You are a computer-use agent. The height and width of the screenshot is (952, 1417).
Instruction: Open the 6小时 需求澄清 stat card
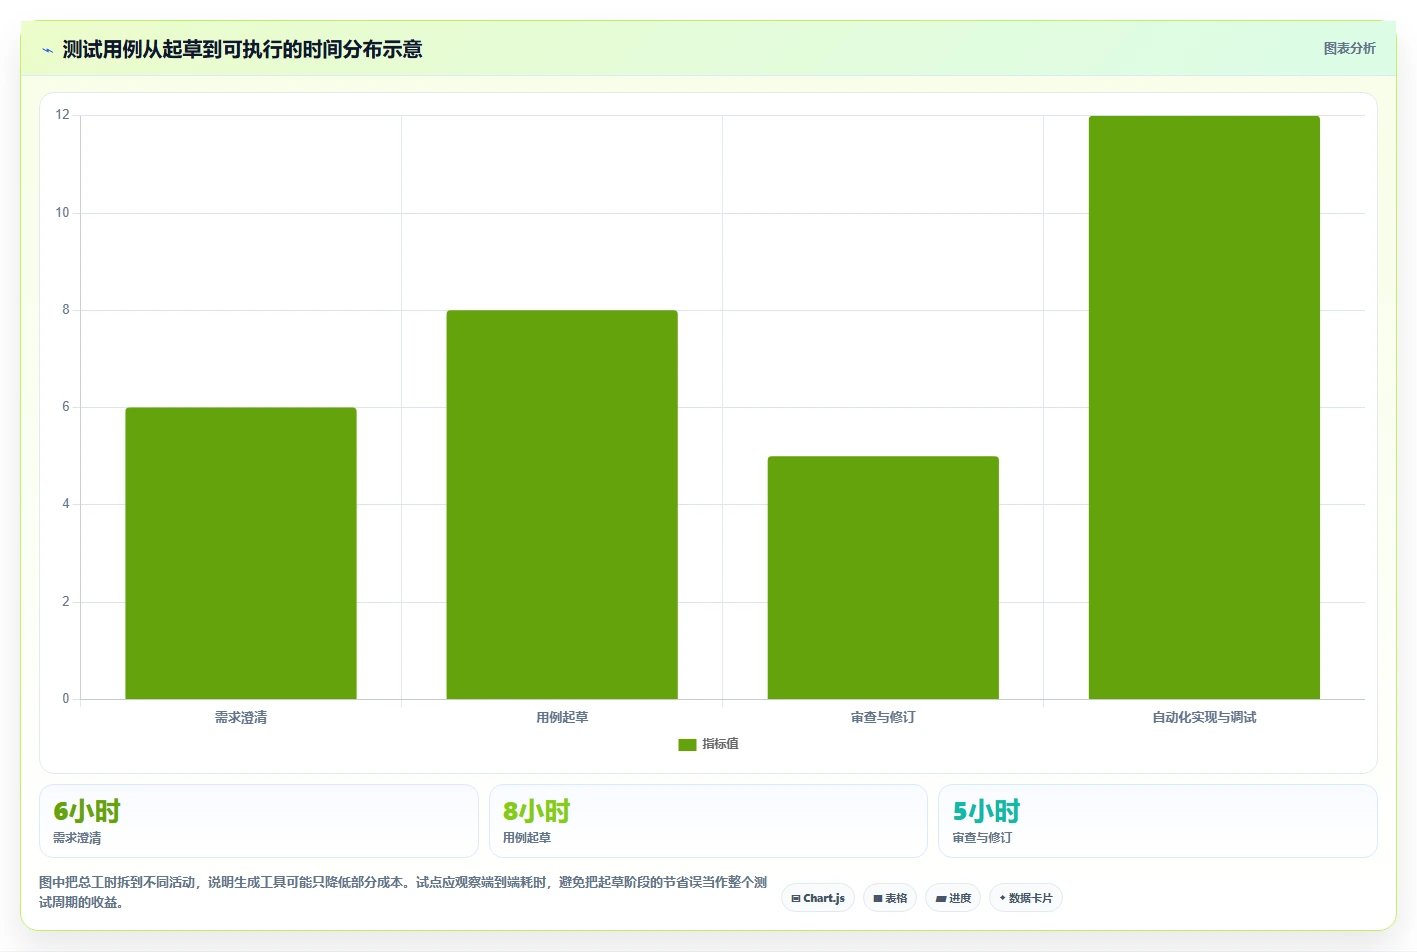coord(259,821)
